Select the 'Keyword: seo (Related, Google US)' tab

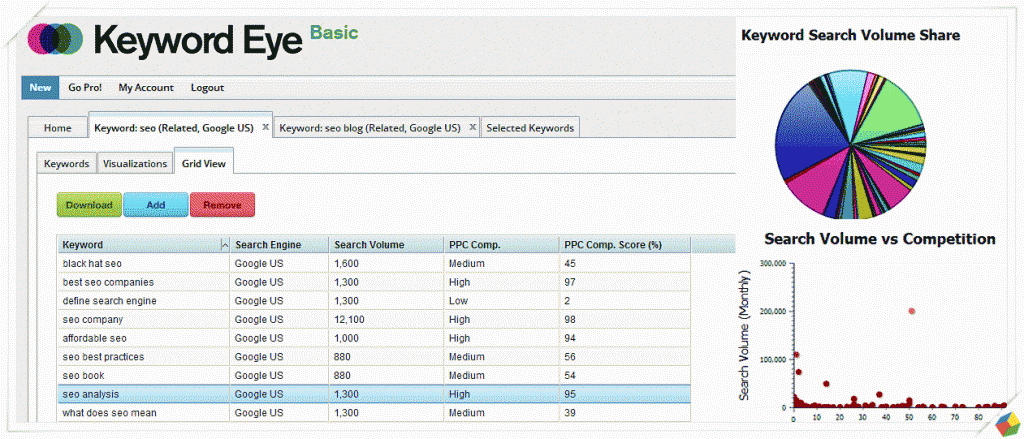point(174,128)
